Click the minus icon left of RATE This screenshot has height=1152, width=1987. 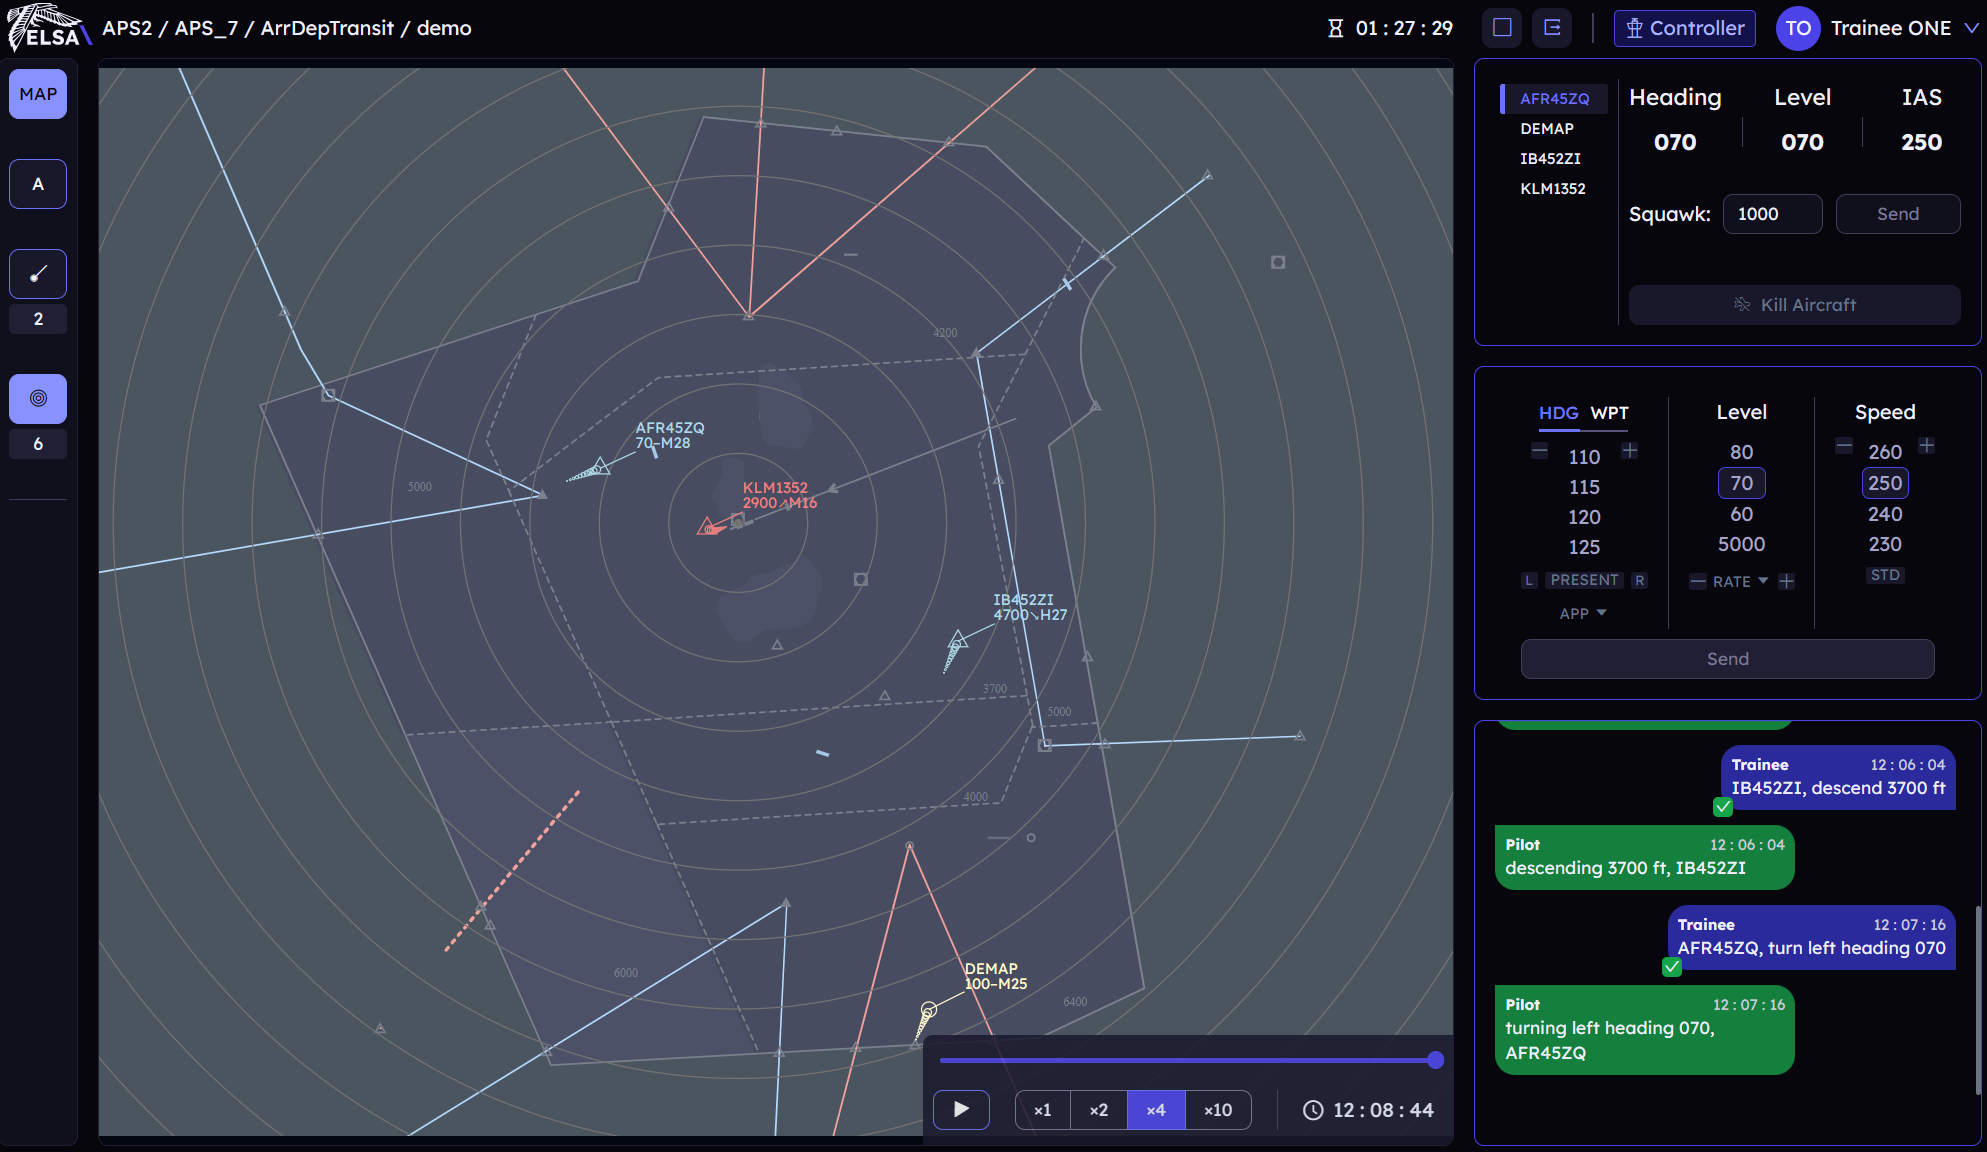click(x=1698, y=581)
